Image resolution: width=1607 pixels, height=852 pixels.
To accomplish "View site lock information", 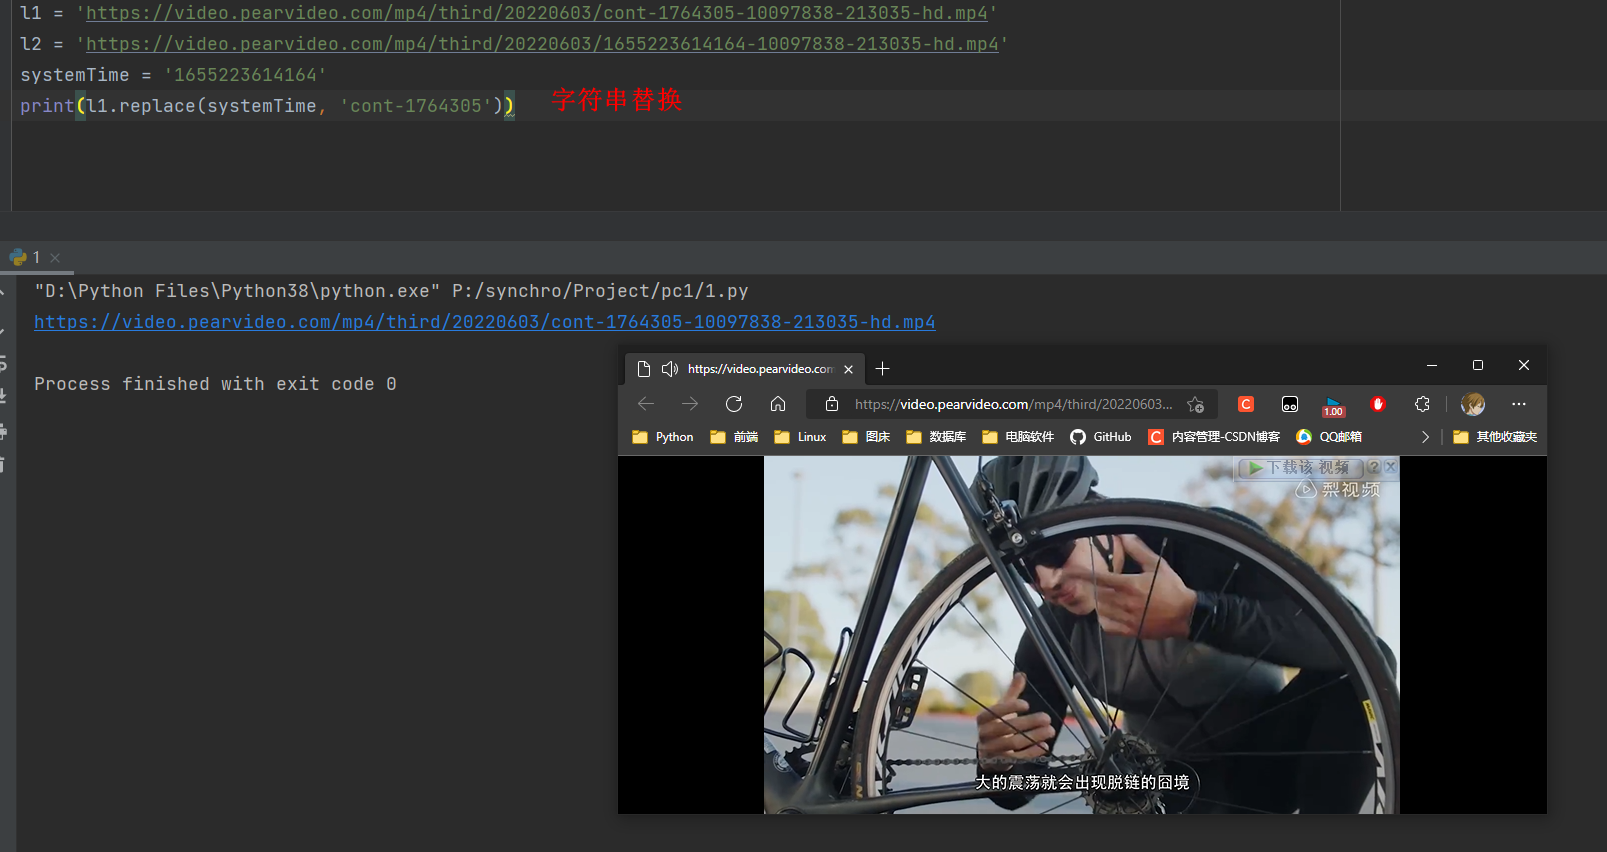I will click(x=832, y=404).
